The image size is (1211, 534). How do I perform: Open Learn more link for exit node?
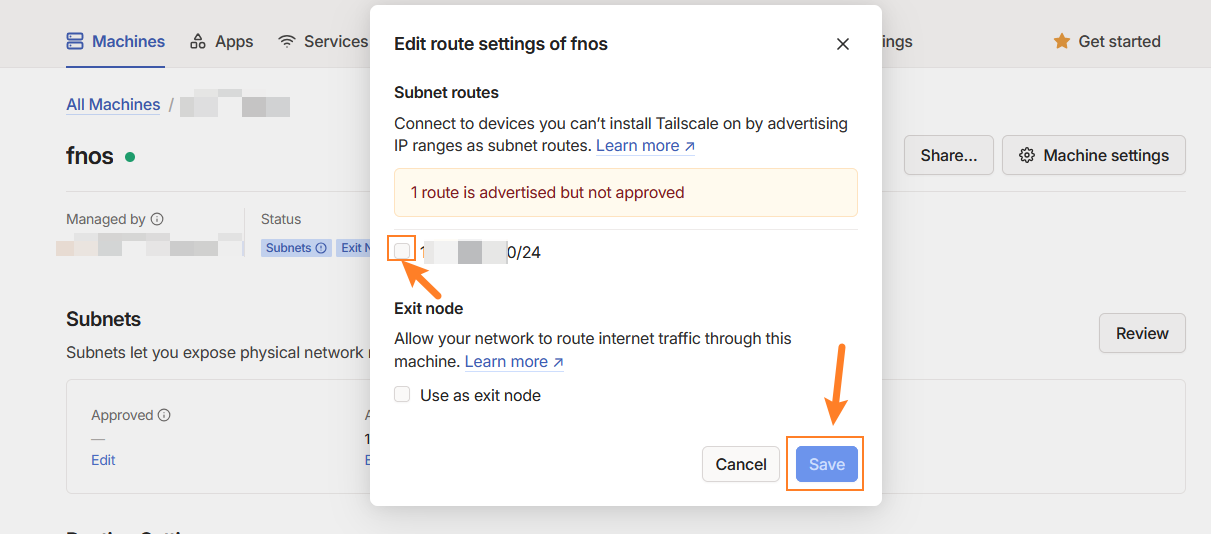click(514, 362)
